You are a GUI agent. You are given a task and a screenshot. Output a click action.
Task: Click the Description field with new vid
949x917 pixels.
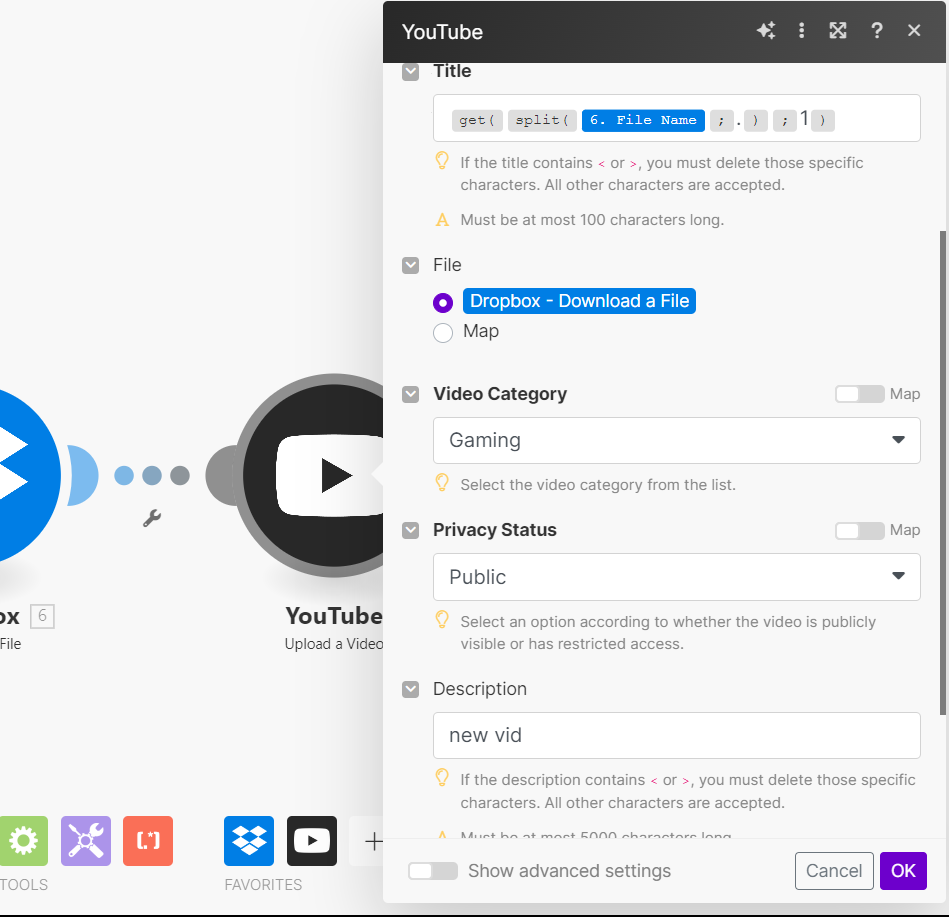coord(677,735)
